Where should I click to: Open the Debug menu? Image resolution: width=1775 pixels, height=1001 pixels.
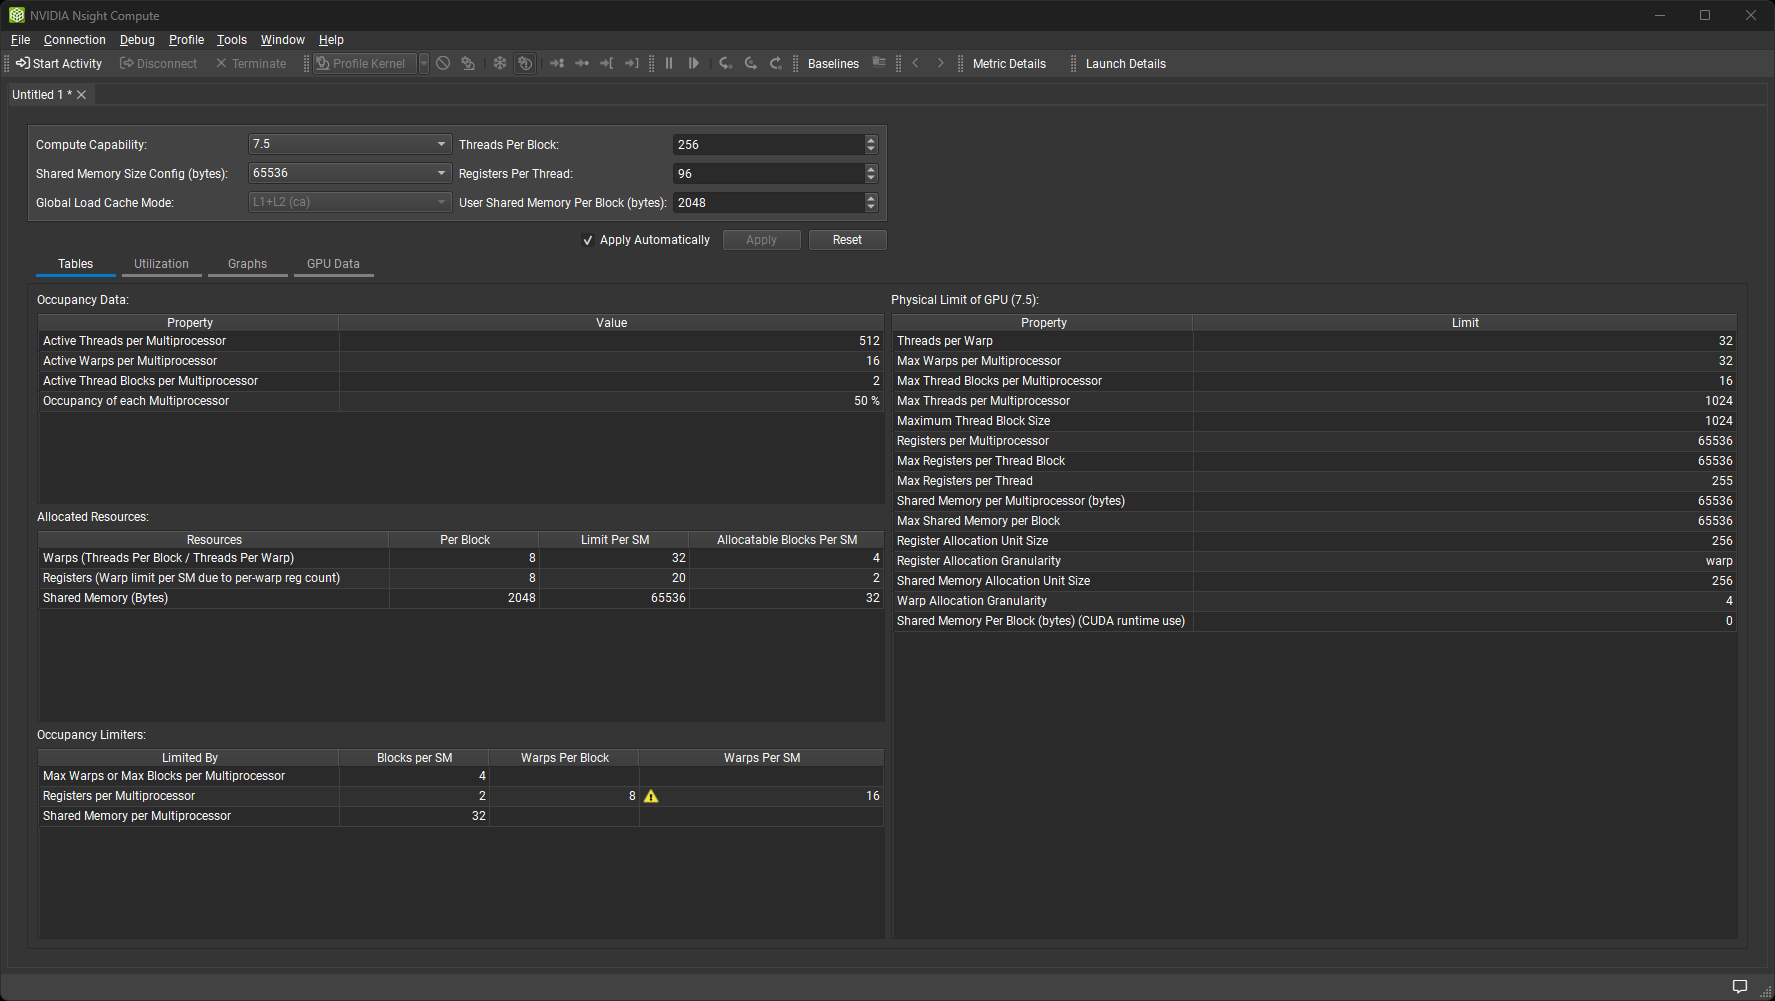click(137, 40)
